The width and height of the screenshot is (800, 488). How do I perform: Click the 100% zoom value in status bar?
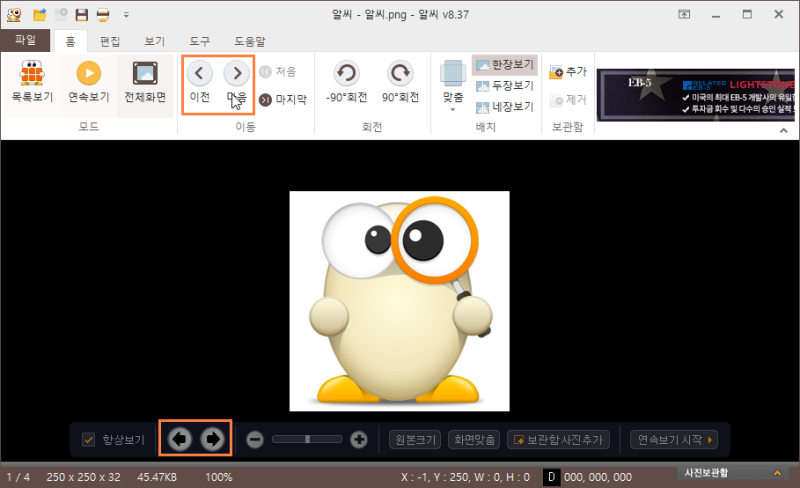tap(219, 477)
